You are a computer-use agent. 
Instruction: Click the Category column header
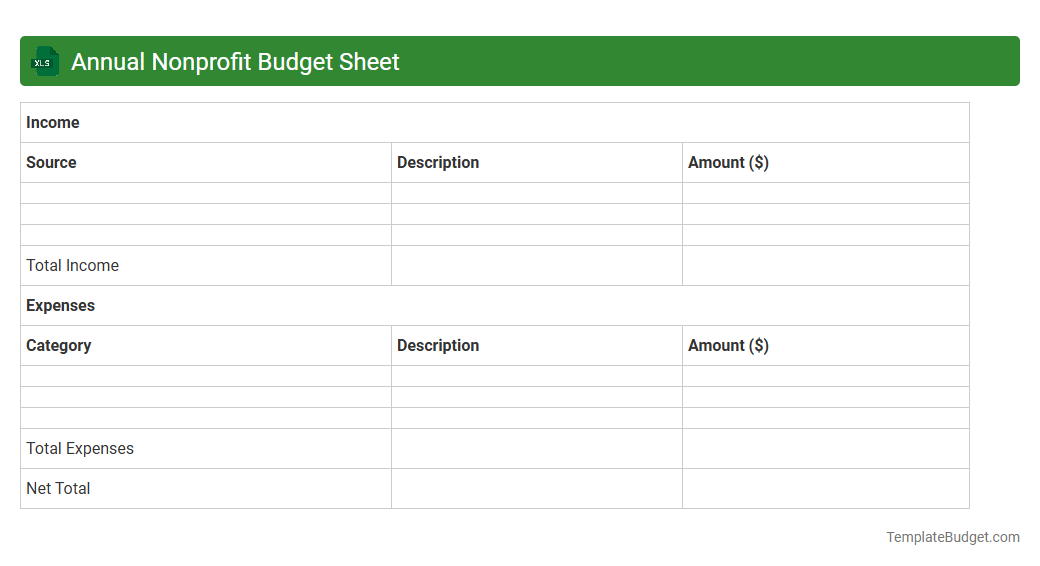click(x=58, y=346)
